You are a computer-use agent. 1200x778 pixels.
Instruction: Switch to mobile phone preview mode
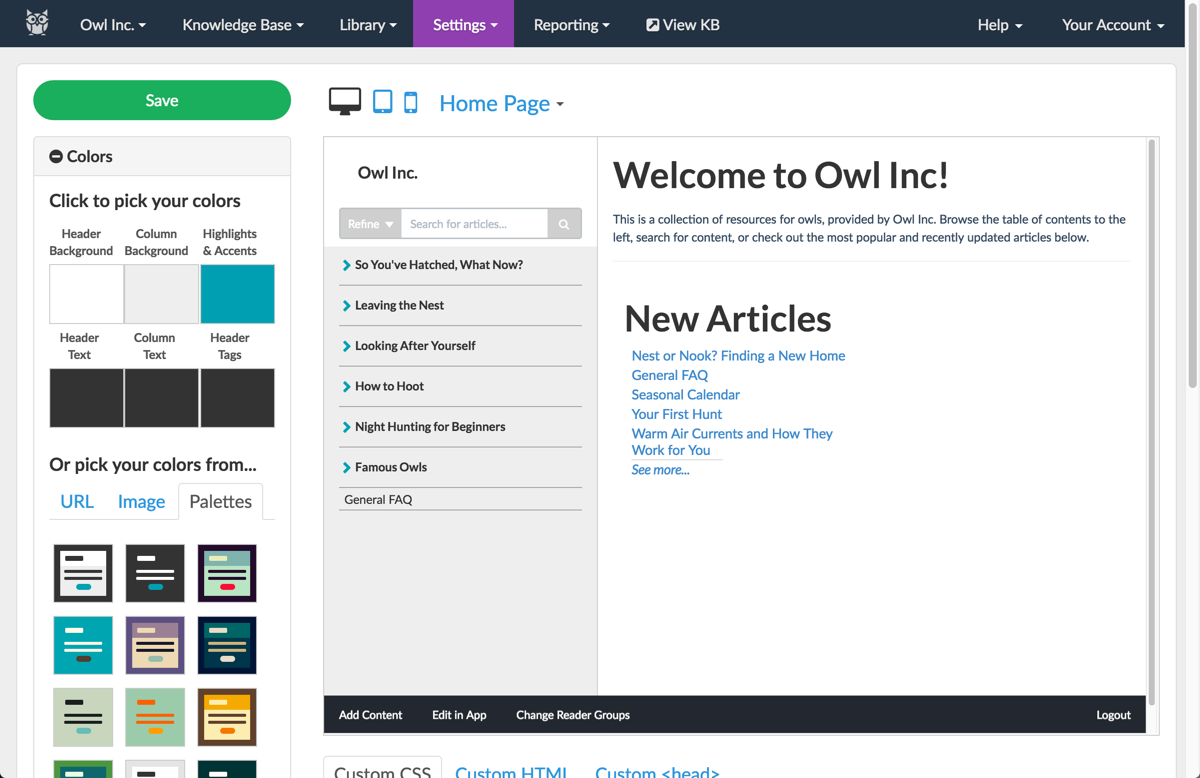click(411, 101)
